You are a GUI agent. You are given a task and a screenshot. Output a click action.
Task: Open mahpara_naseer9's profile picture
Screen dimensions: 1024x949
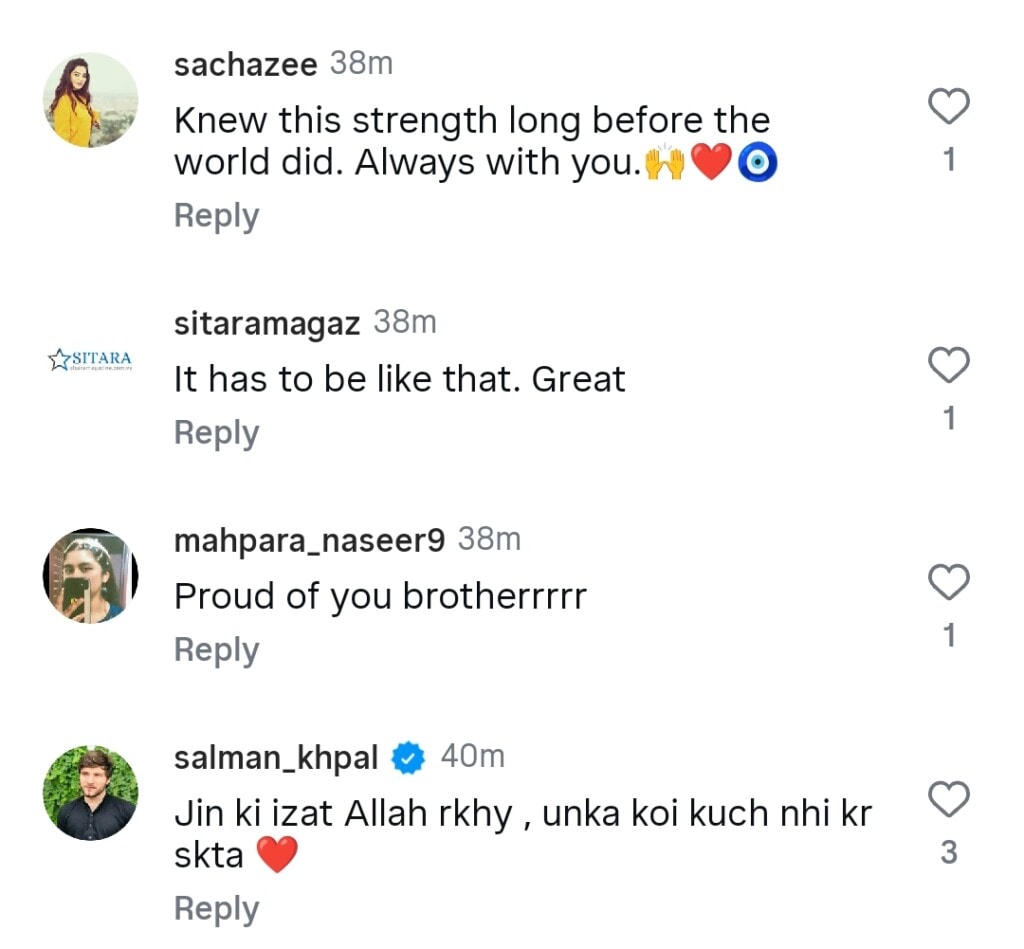[90, 575]
